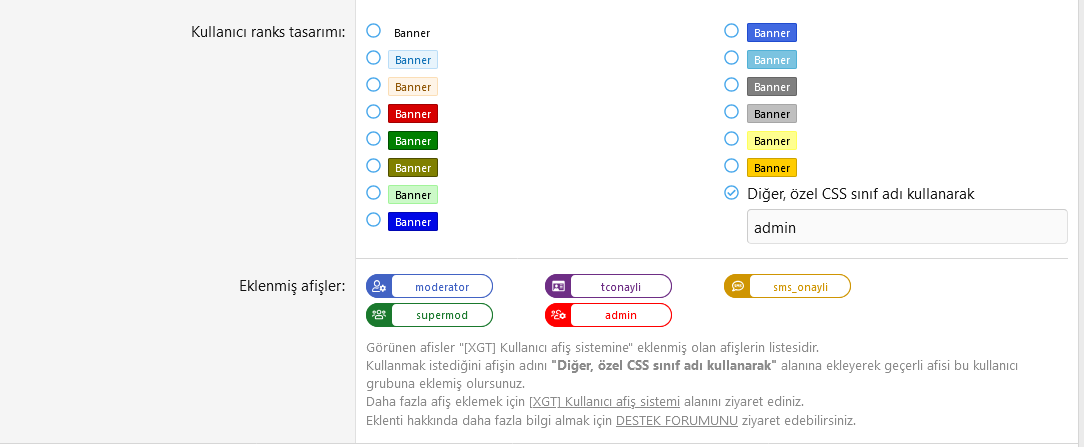Click the sms_onayli speech bubble icon
1084x447 pixels.
737,287
